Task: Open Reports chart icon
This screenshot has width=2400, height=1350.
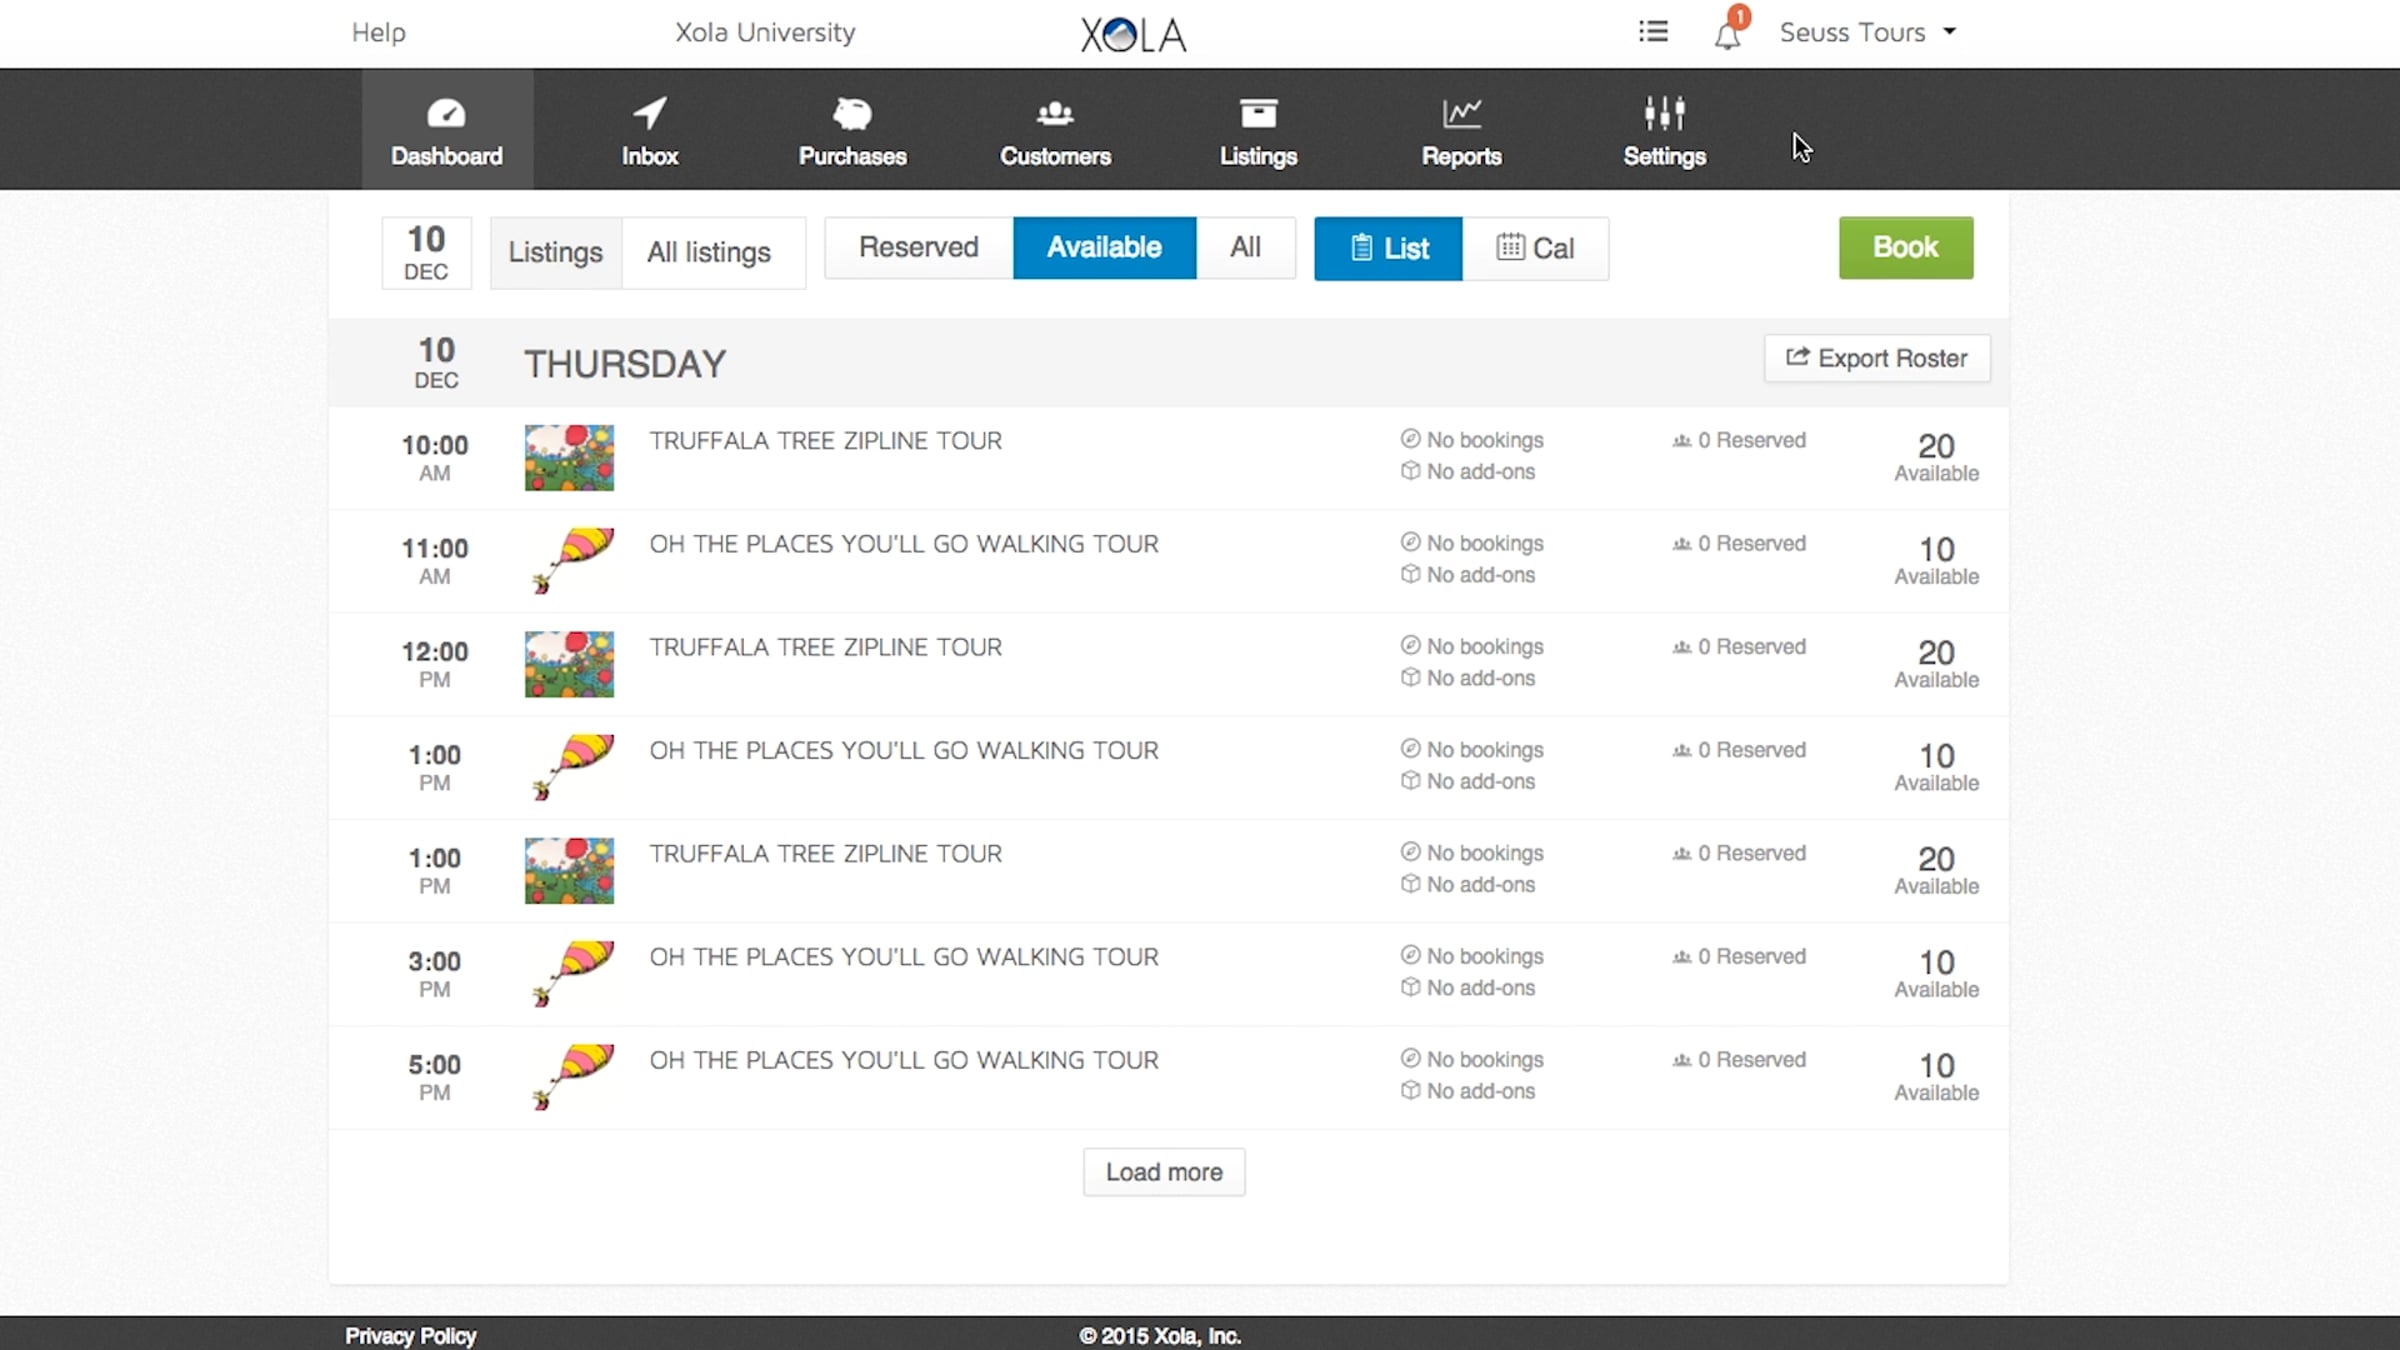Action: (1461, 114)
